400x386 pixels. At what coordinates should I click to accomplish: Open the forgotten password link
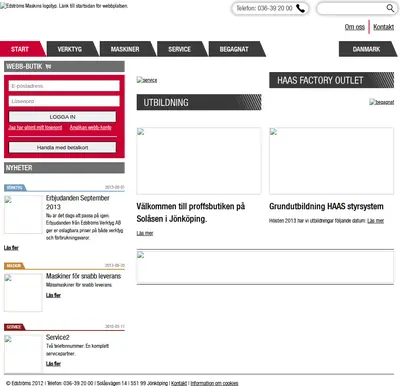coord(35,127)
